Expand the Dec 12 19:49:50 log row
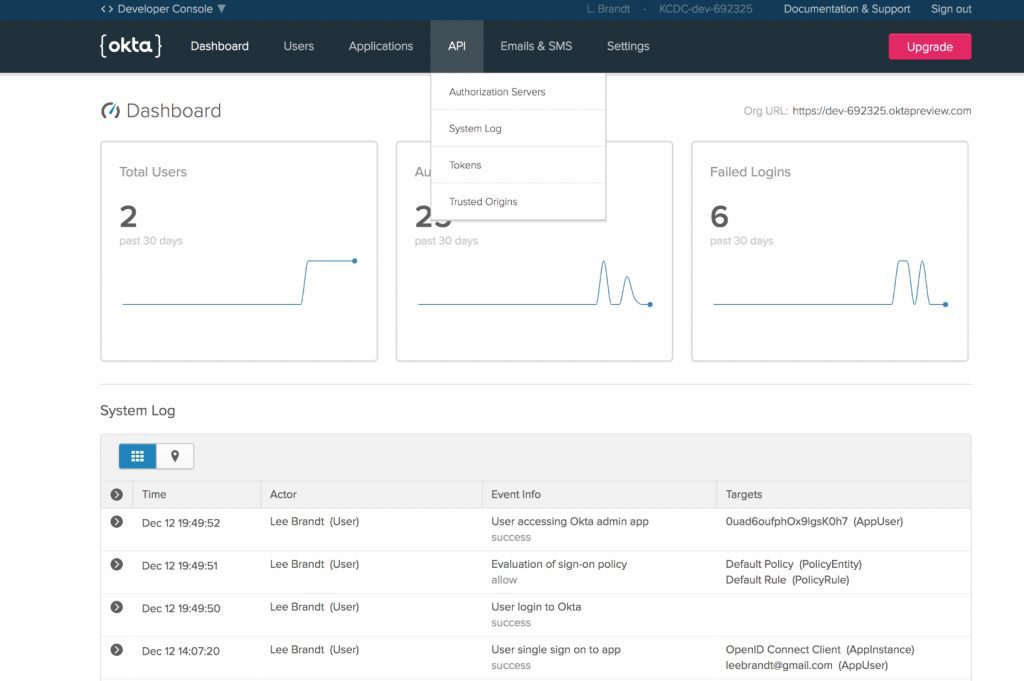The height and width of the screenshot is (681, 1024). [116, 607]
